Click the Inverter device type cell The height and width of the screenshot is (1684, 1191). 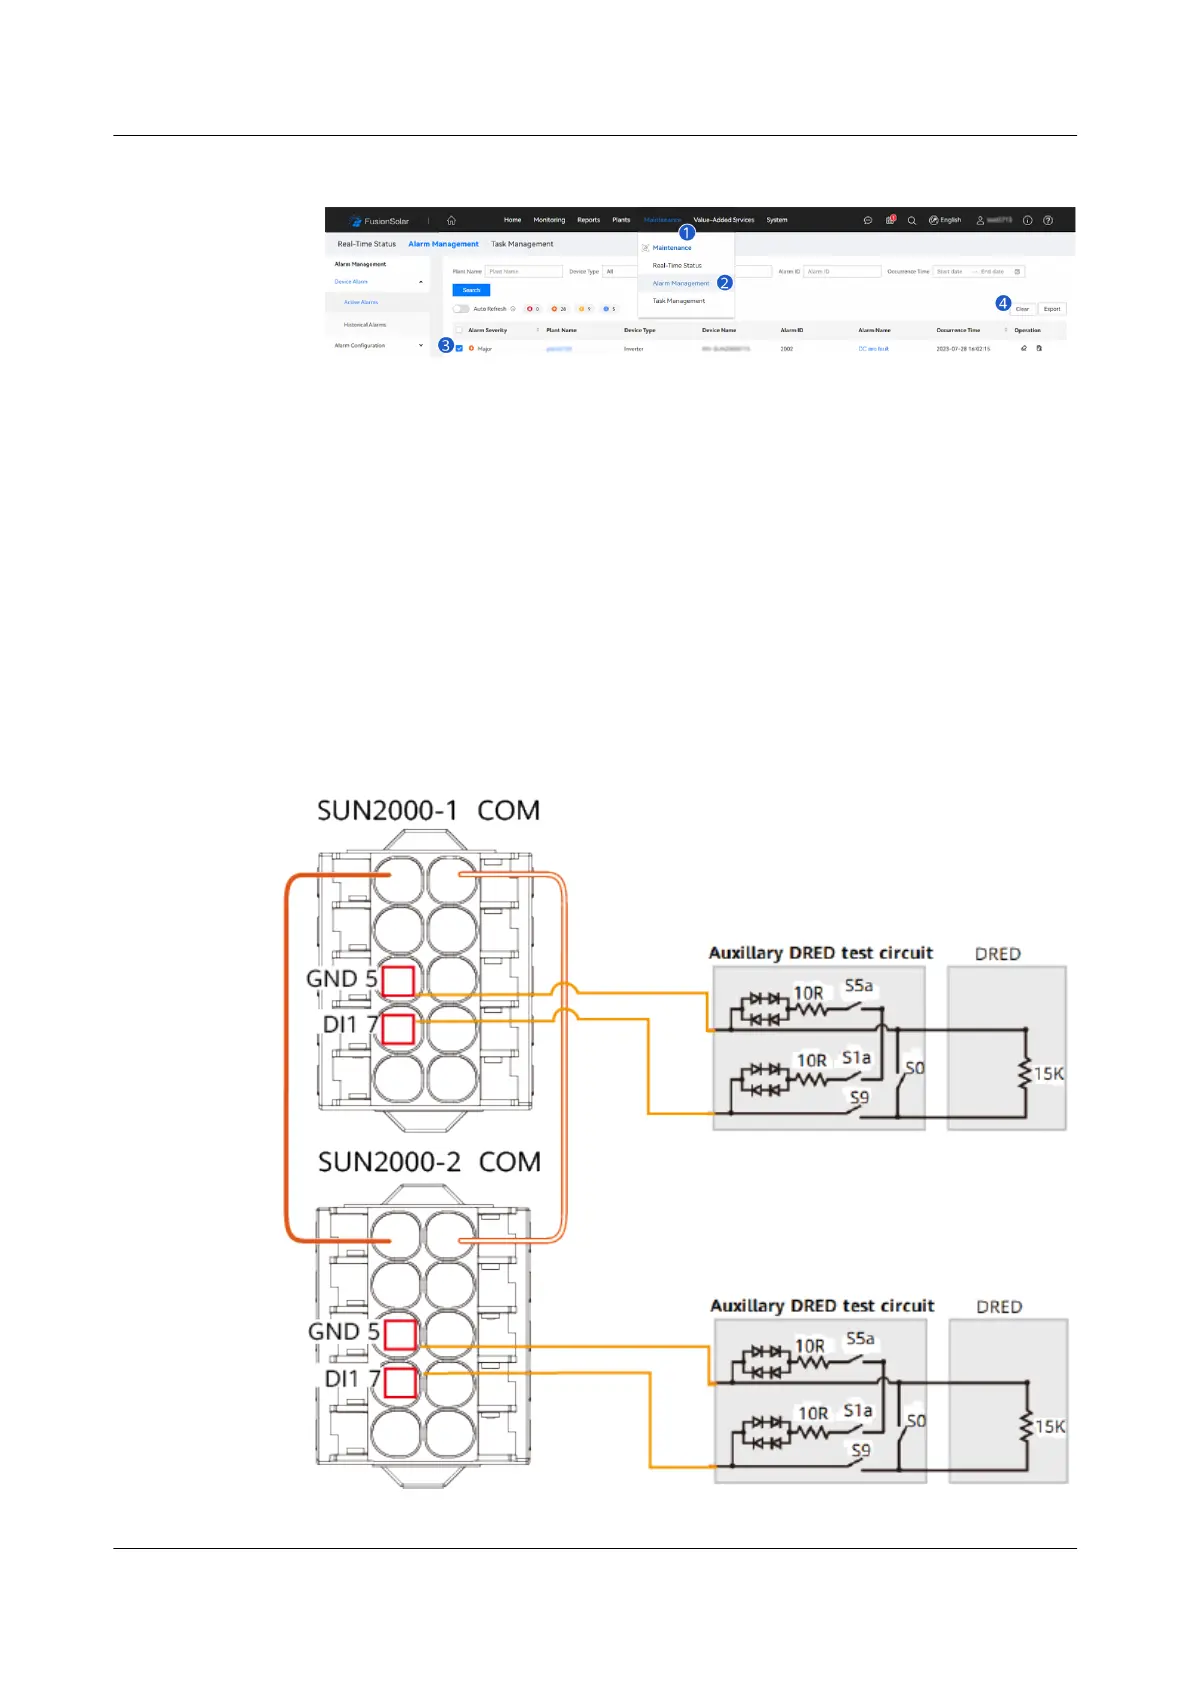coord(634,349)
